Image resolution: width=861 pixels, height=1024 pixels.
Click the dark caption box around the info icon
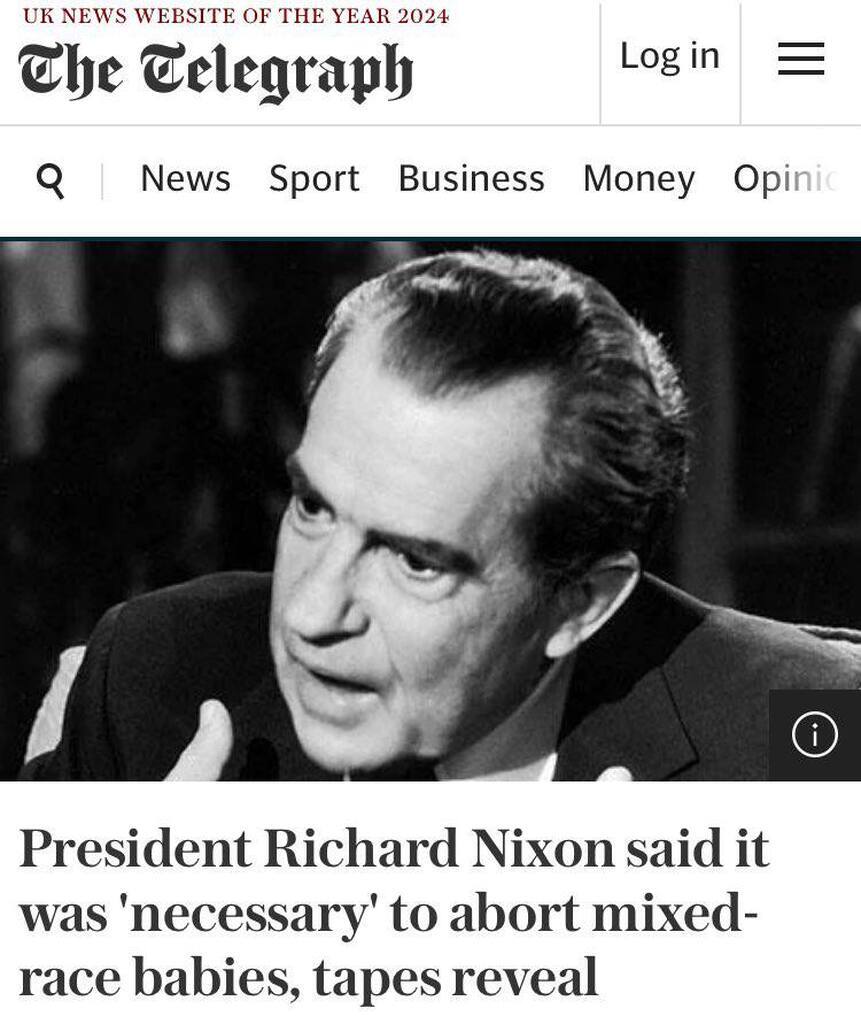815,735
